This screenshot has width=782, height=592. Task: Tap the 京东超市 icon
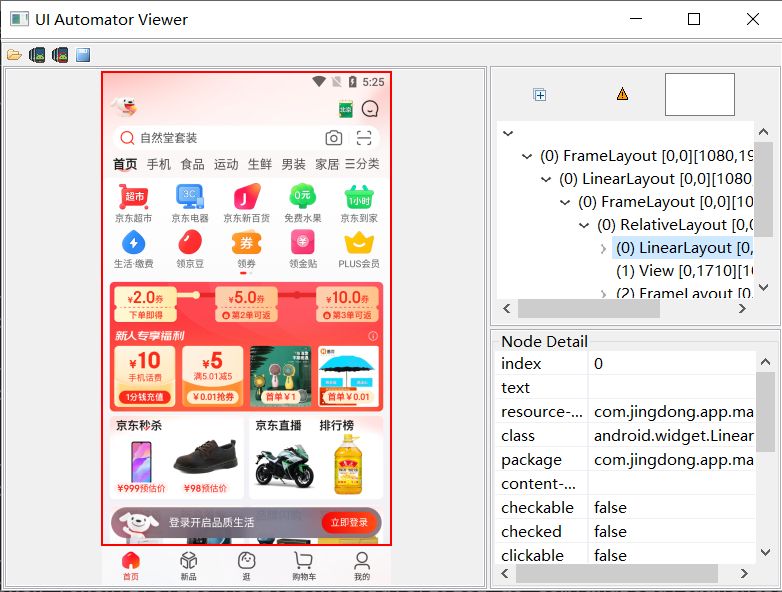tap(134, 203)
